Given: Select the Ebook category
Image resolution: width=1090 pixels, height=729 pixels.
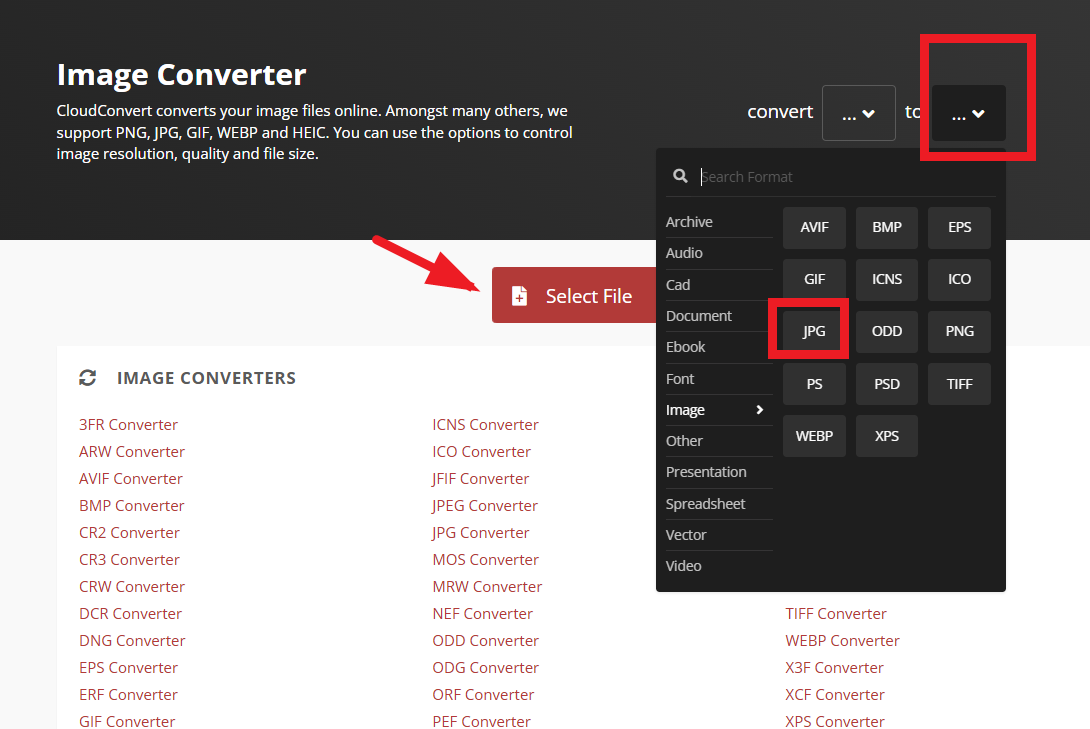Looking at the screenshot, I should (718, 347).
